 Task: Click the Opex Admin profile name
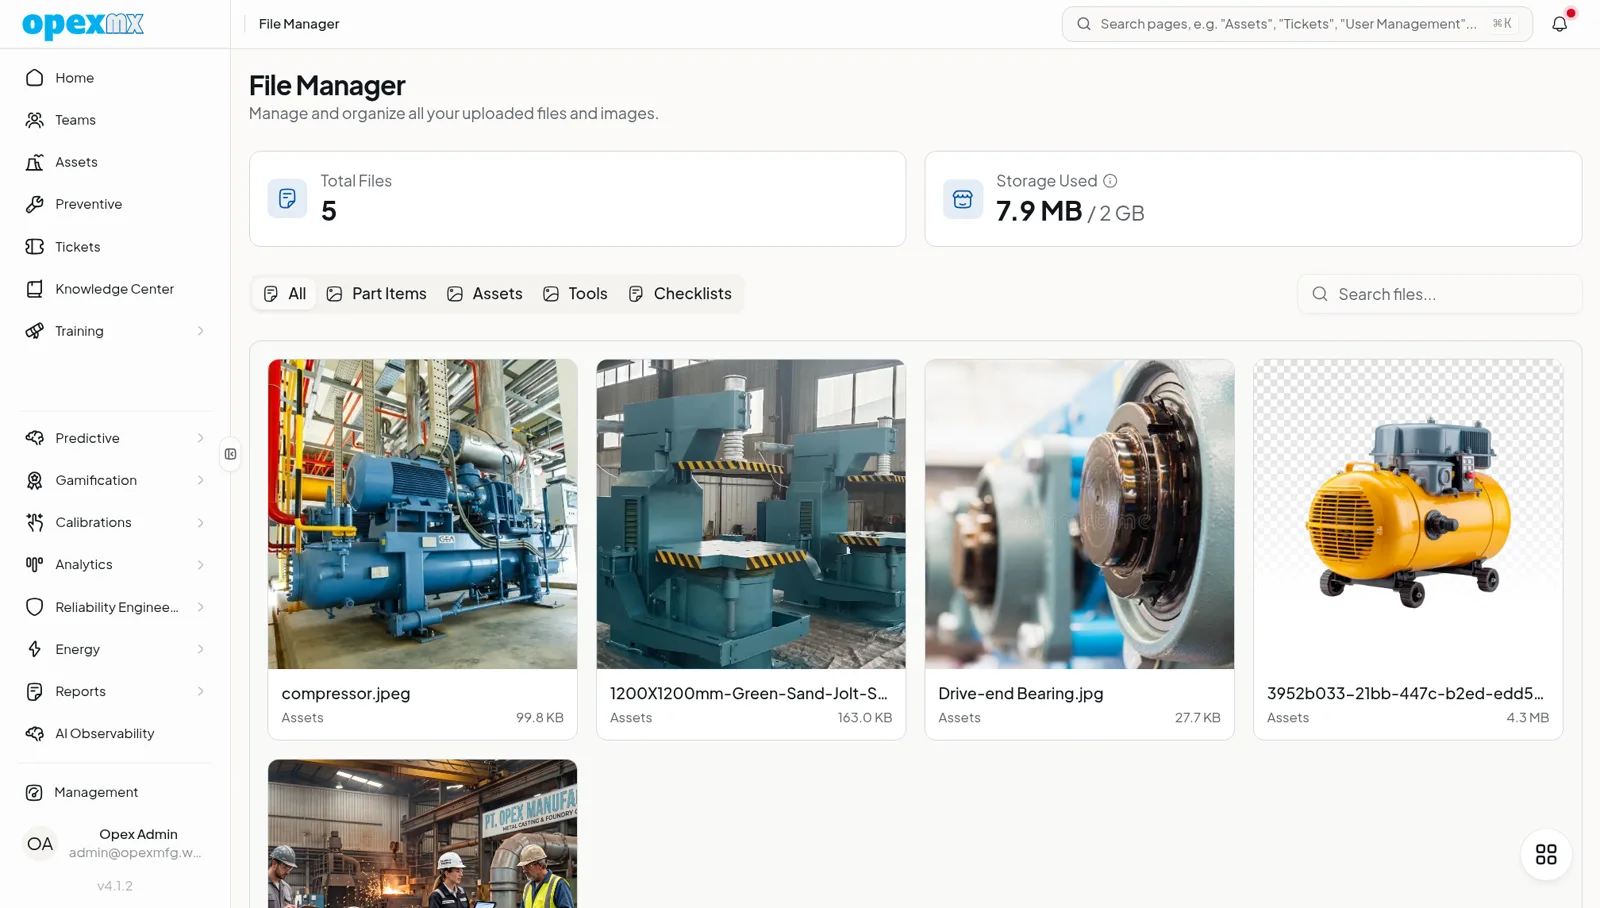[x=138, y=834]
